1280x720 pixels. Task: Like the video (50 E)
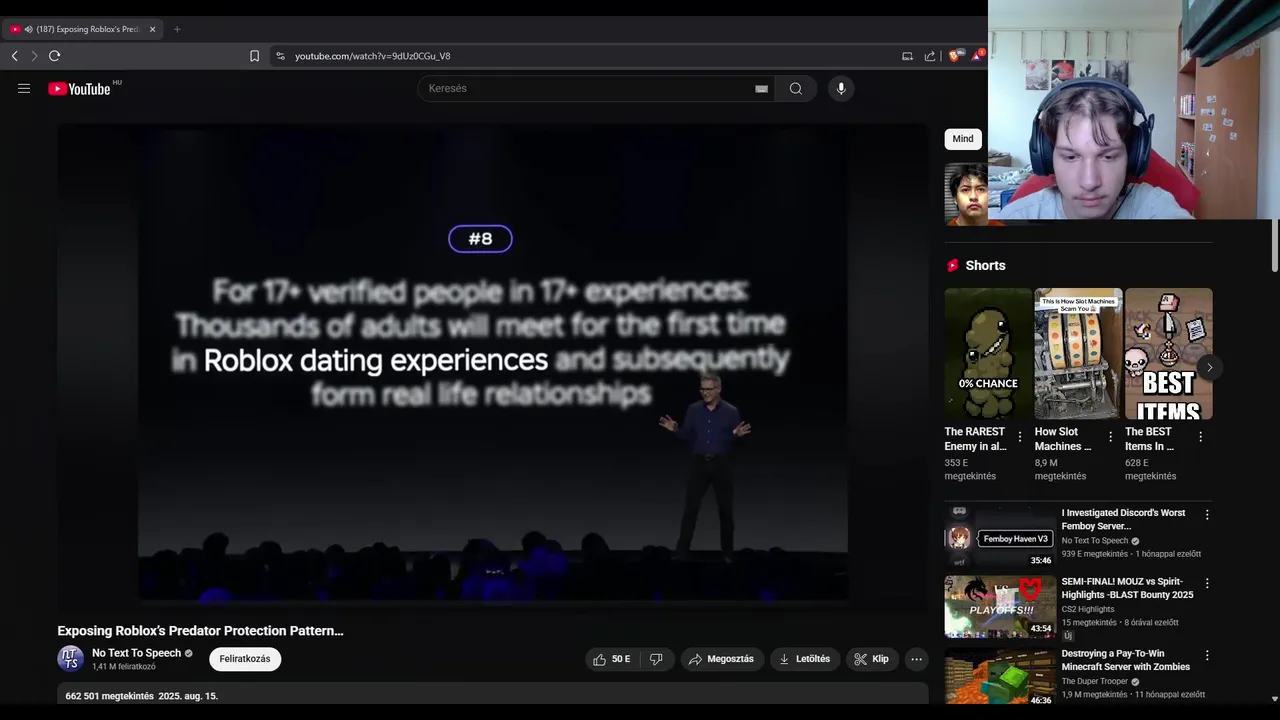(611, 659)
